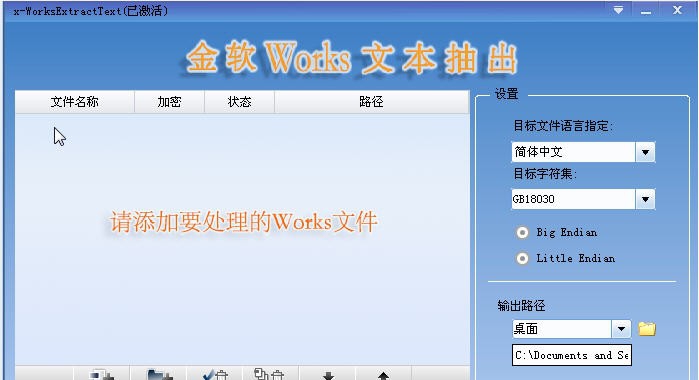
Task: Click the GB18030 combo box field
Action: [x=583, y=199]
